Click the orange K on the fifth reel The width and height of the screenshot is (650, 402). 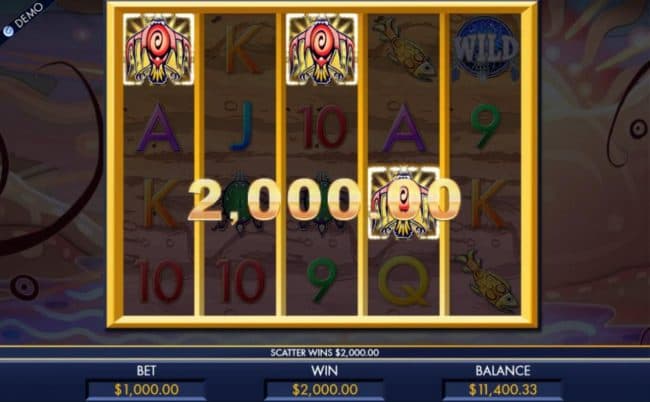[489, 203]
